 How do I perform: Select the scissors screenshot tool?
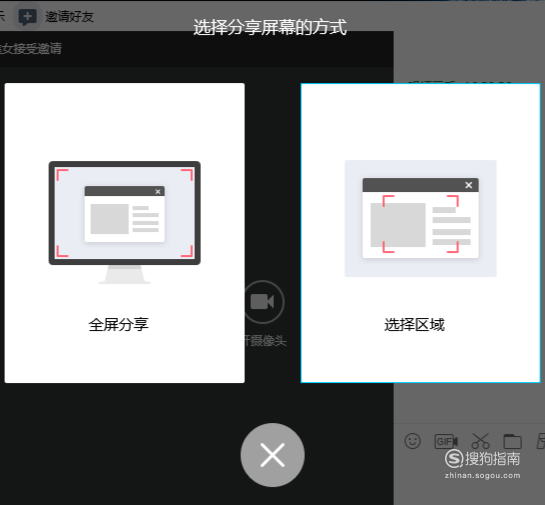click(480, 441)
